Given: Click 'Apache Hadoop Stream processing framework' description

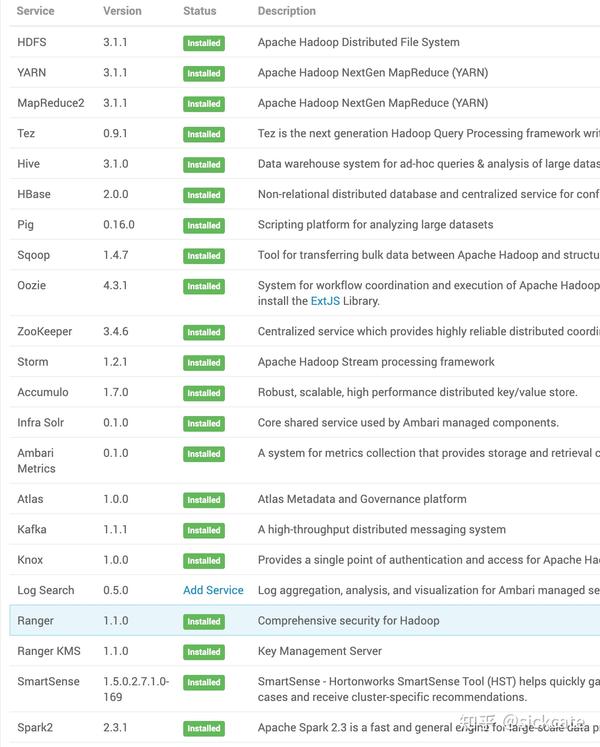Looking at the screenshot, I should point(376,362).
